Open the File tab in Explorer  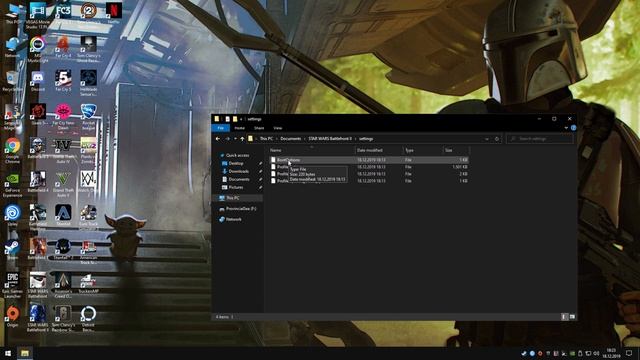220,128
